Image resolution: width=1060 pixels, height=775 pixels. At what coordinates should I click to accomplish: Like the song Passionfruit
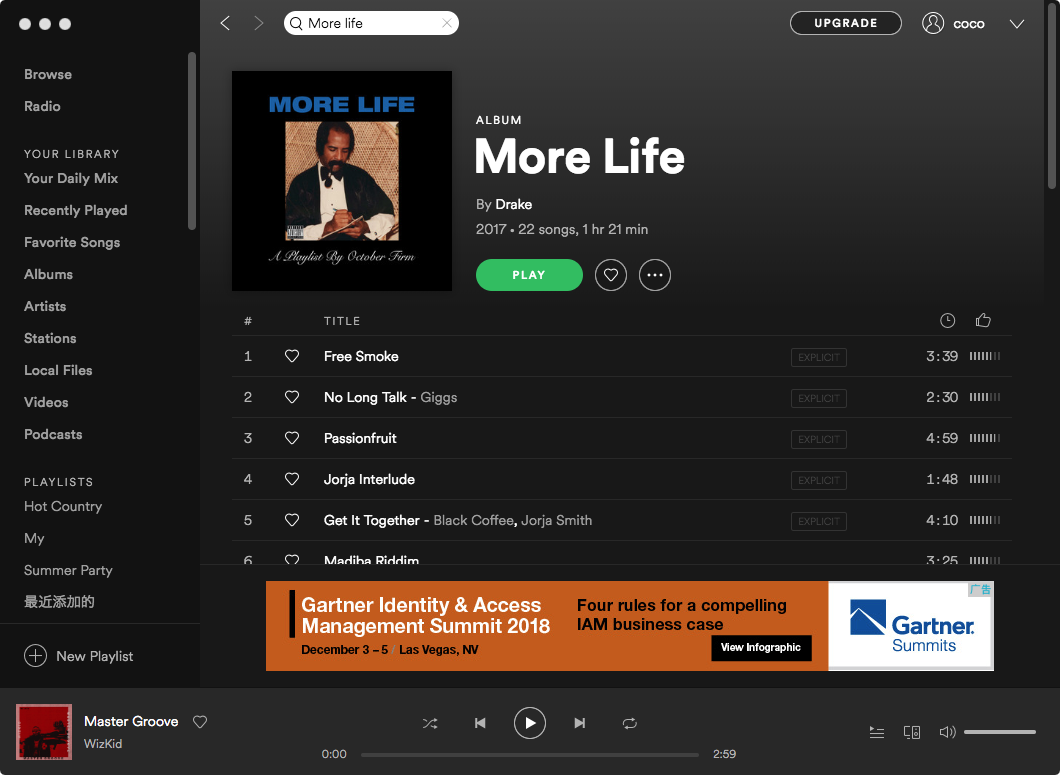pyautogui.click(x=292, y=438)
